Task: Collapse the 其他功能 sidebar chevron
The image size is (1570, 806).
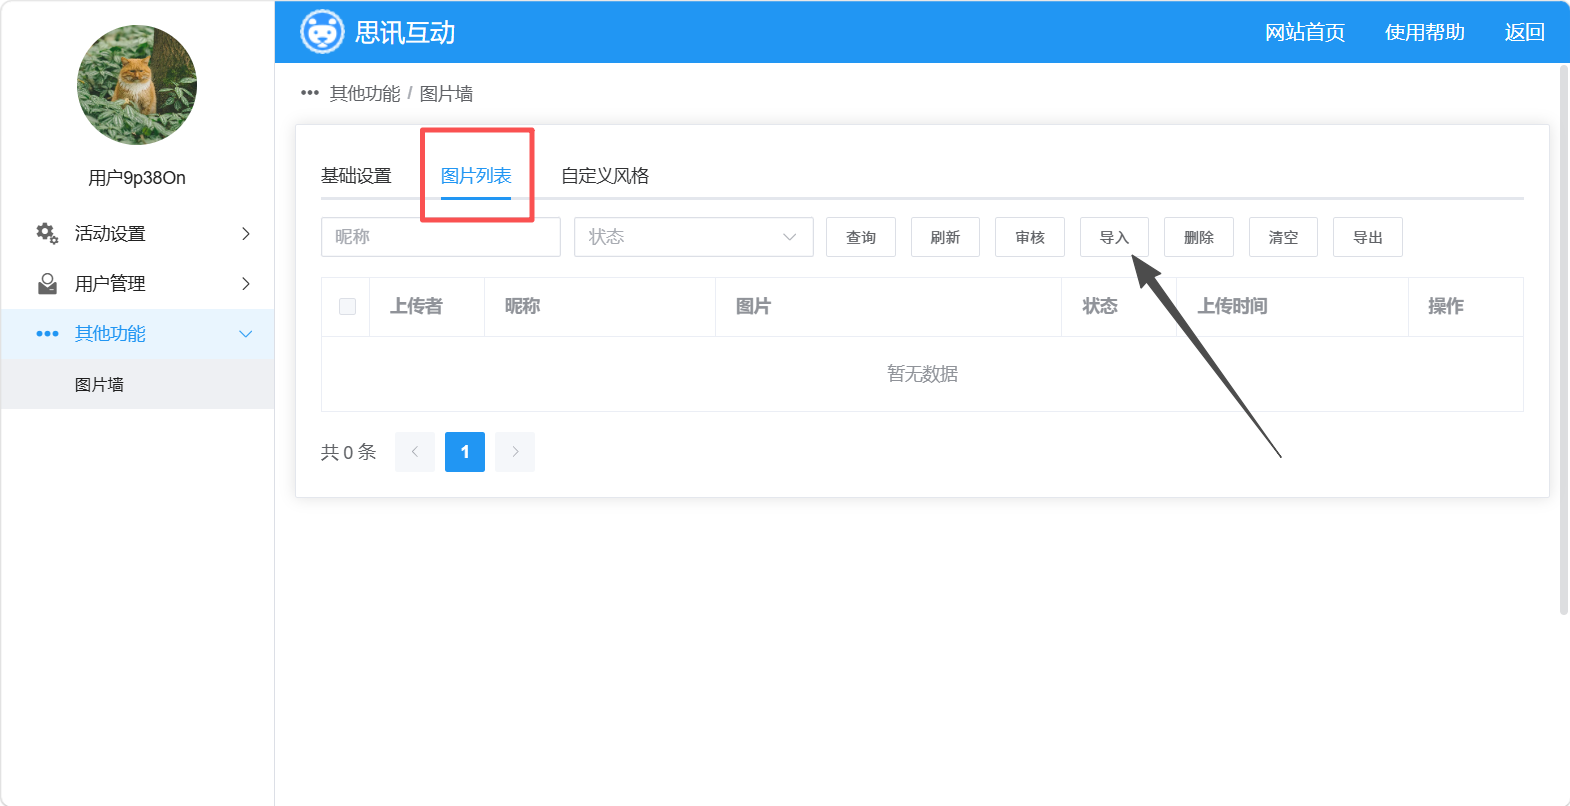Action: tap(246, 334)
